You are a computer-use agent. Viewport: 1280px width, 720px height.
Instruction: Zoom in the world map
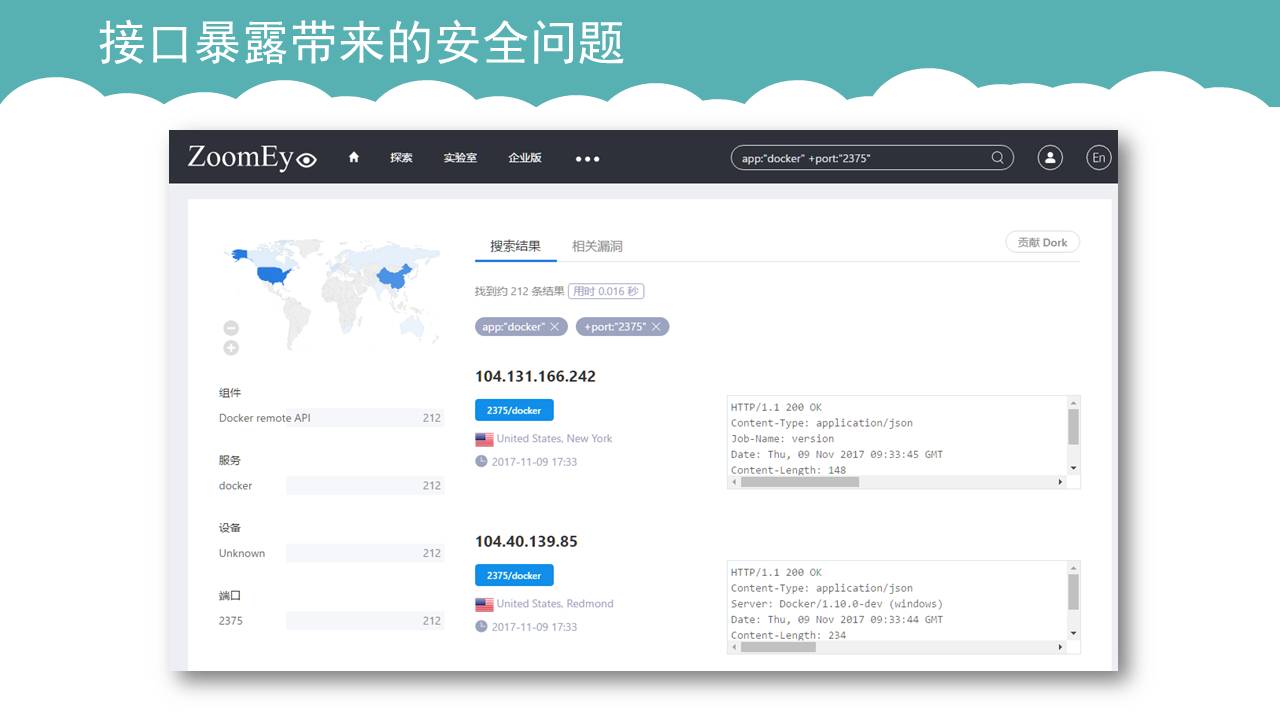pos(231,348)
